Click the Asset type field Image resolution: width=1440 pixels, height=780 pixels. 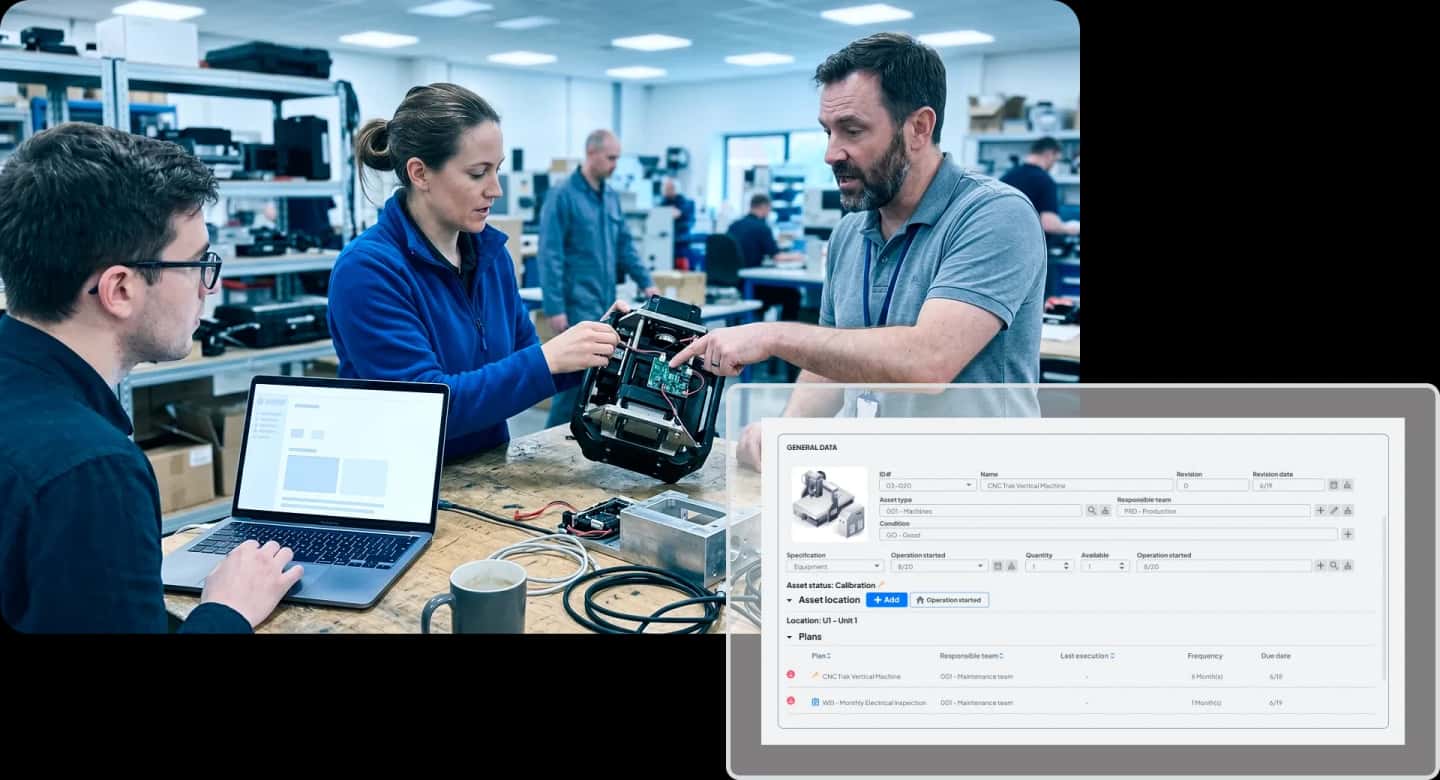click(x=980, y=511)
